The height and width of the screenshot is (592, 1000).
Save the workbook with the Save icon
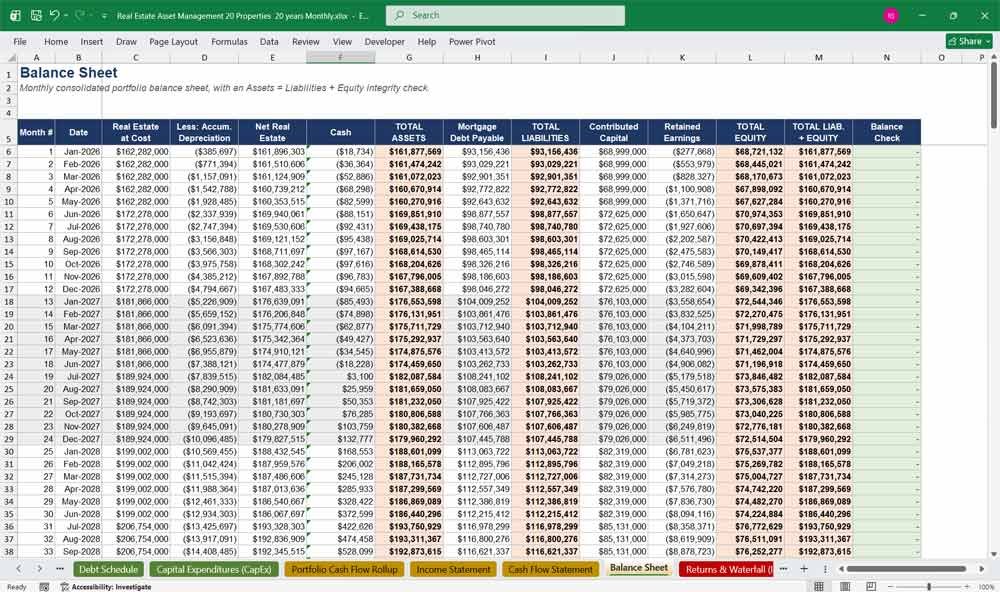click(36, 15)
